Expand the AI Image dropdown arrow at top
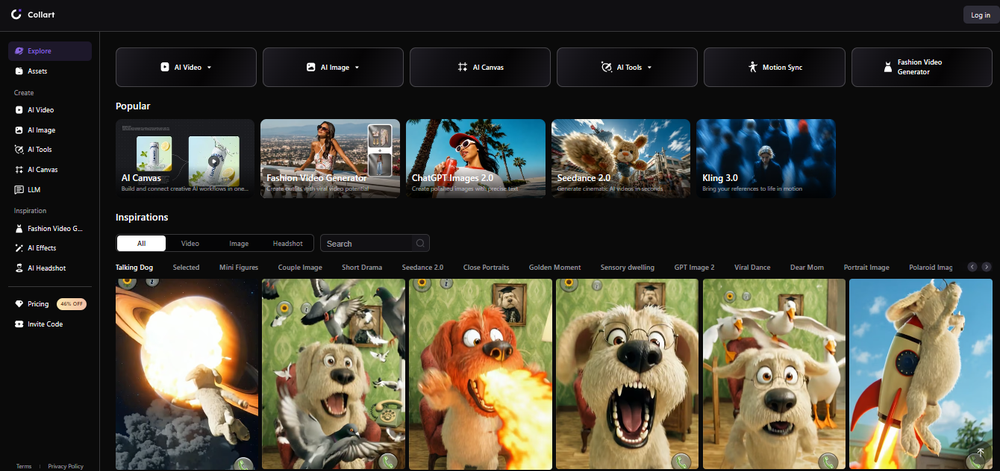Image resolution: width=1000 pixels, height=471 pixels. click(x=357, y=67)
